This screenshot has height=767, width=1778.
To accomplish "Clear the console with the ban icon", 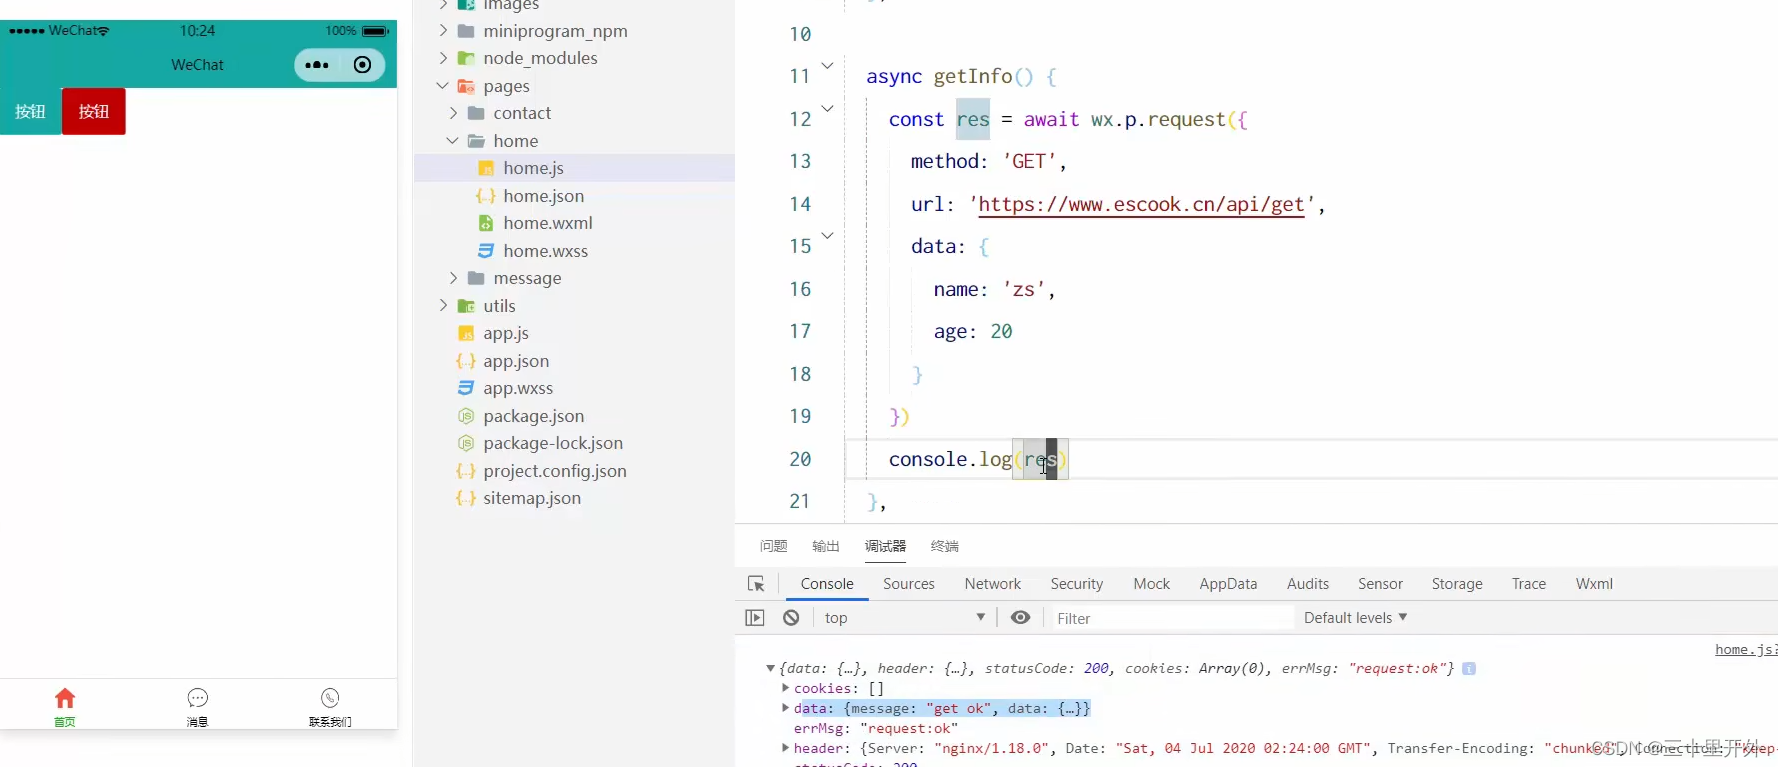I will (791, 618).
